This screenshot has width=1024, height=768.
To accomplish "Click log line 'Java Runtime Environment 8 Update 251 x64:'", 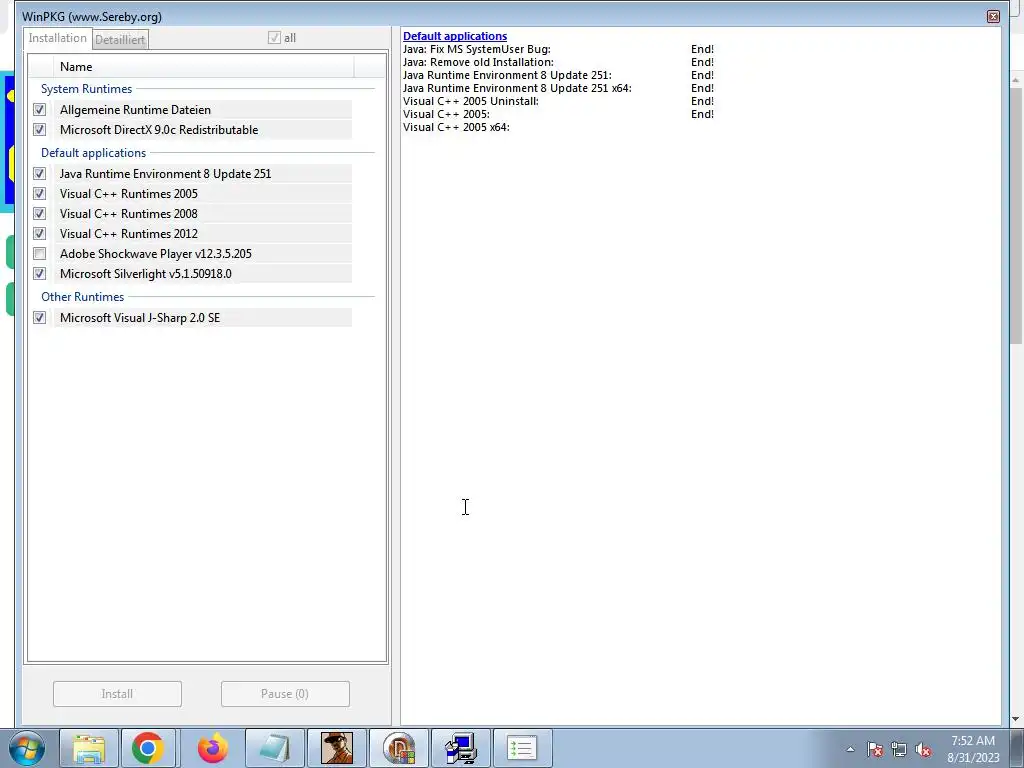I will pyautogui.click(x=517, y=88).
